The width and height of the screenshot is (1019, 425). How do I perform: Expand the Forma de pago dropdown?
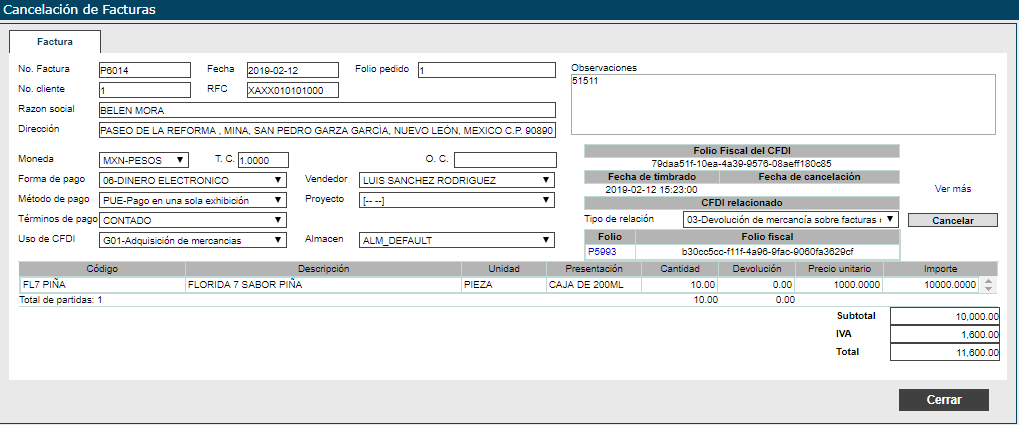click(x=193, y=180)
